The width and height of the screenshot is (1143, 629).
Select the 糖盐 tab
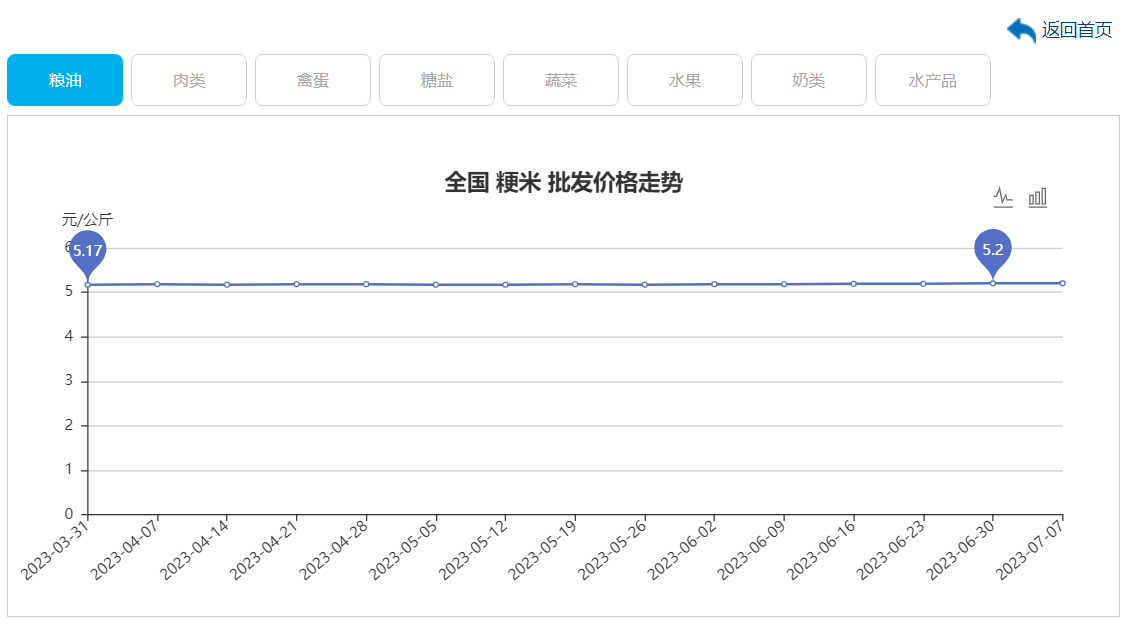point(437,80)
